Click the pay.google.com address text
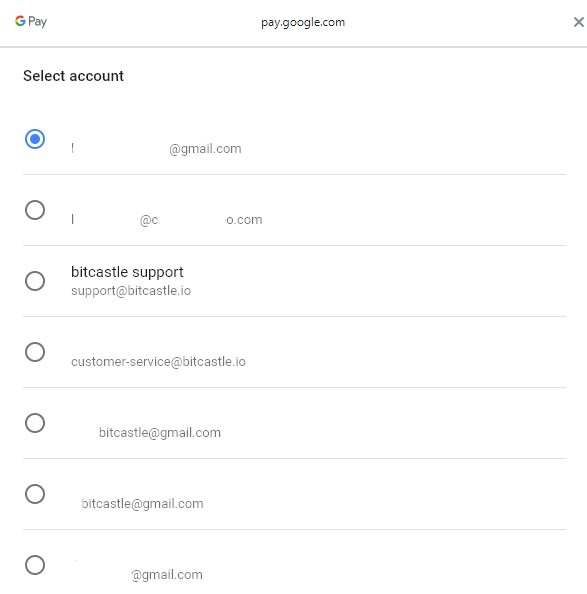Screen dimensions: 587x594 tap(303, 22)
